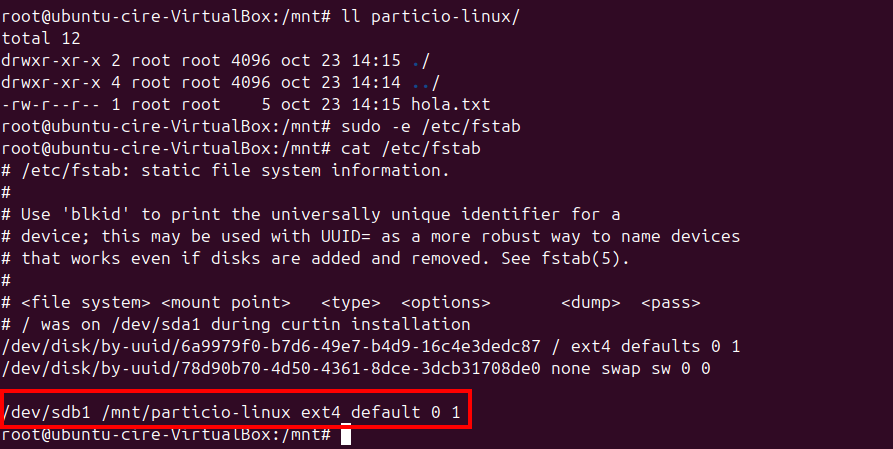Screen dimensions: 893x449
Task: Click the UUID path beginning with 78d90b70
Action: [x=271, y=368]
